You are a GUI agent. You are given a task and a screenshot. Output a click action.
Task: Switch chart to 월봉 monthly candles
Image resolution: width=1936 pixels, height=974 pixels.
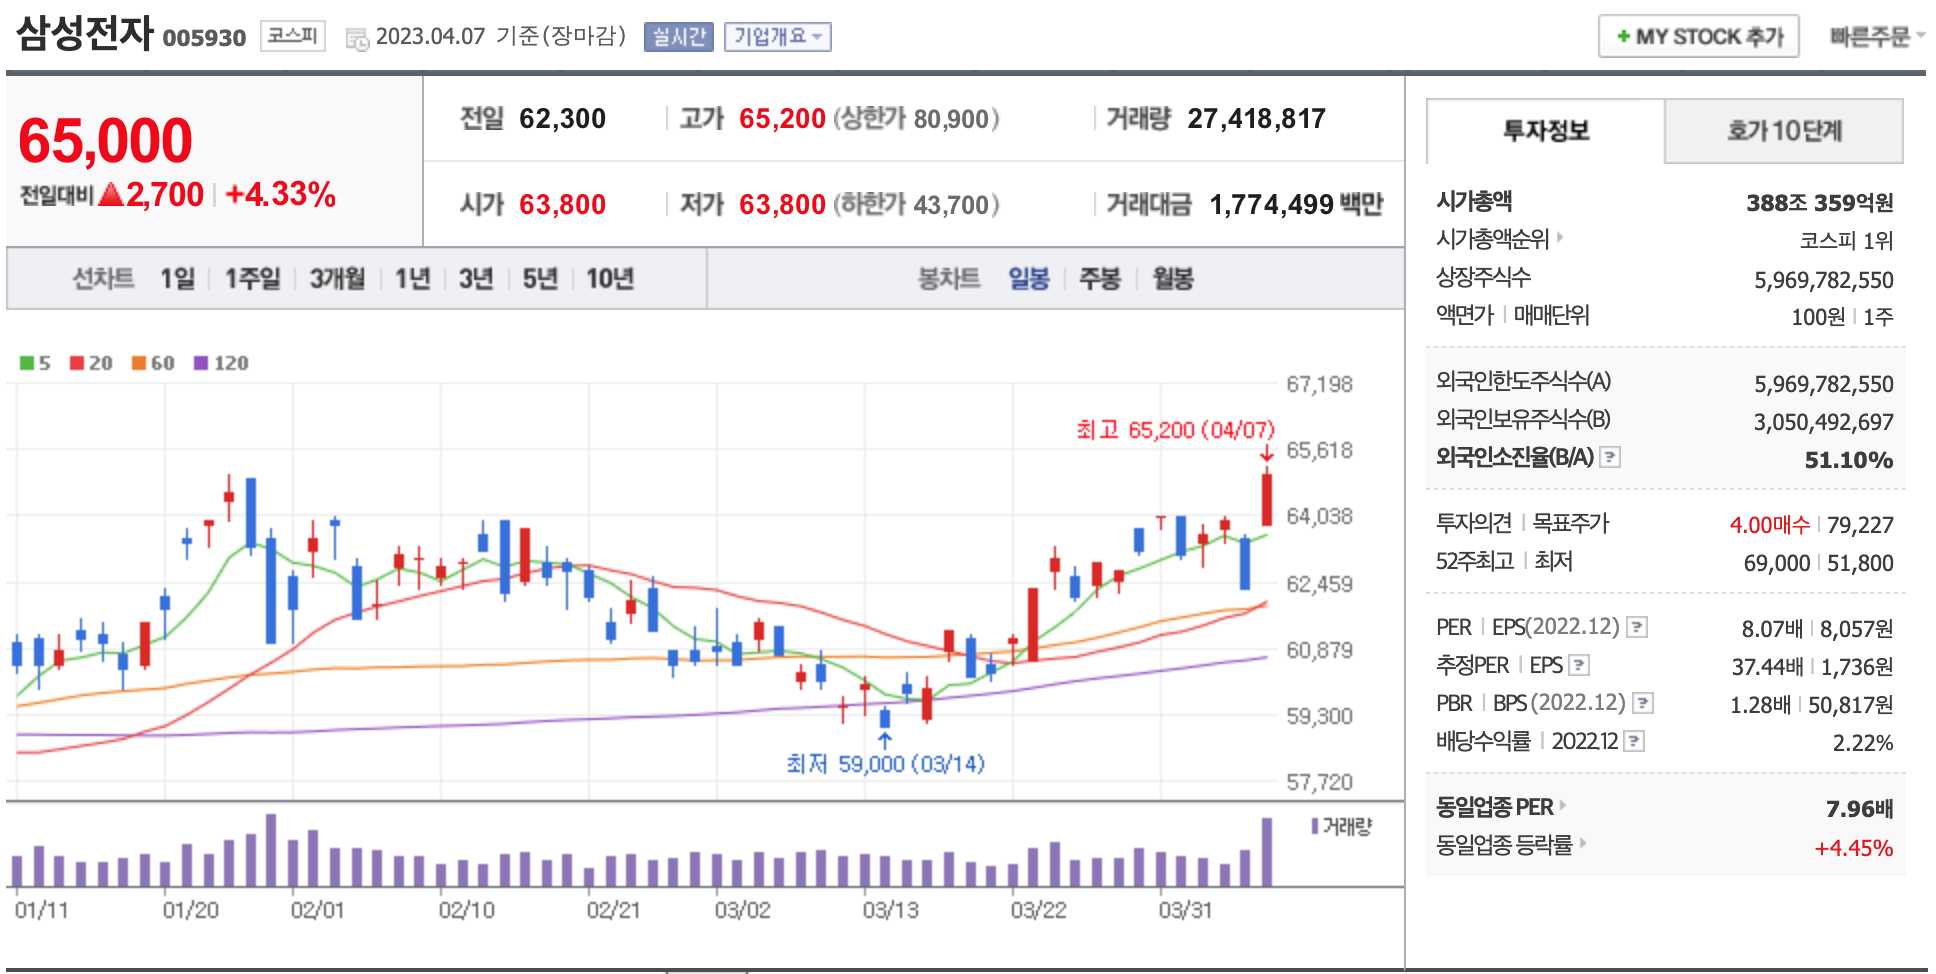pyautogui.click(x=1172, y=278)
